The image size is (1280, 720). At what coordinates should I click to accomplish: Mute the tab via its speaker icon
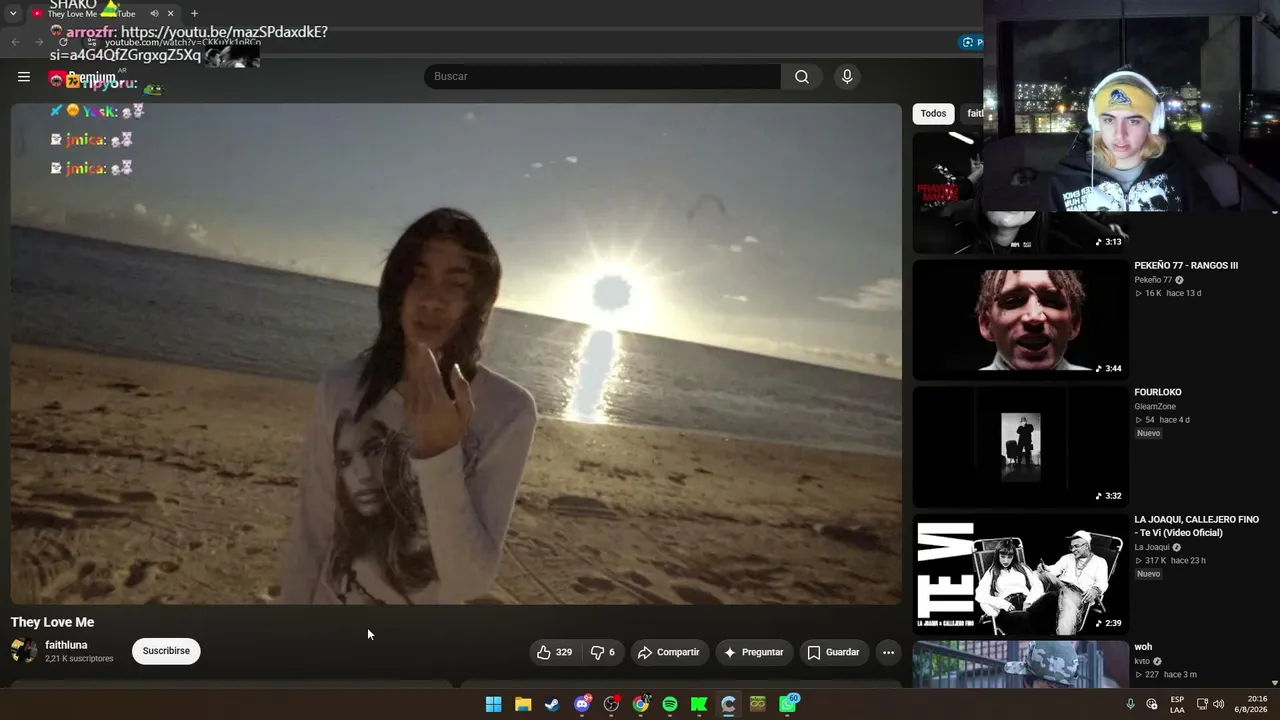[x=154, y=14]
